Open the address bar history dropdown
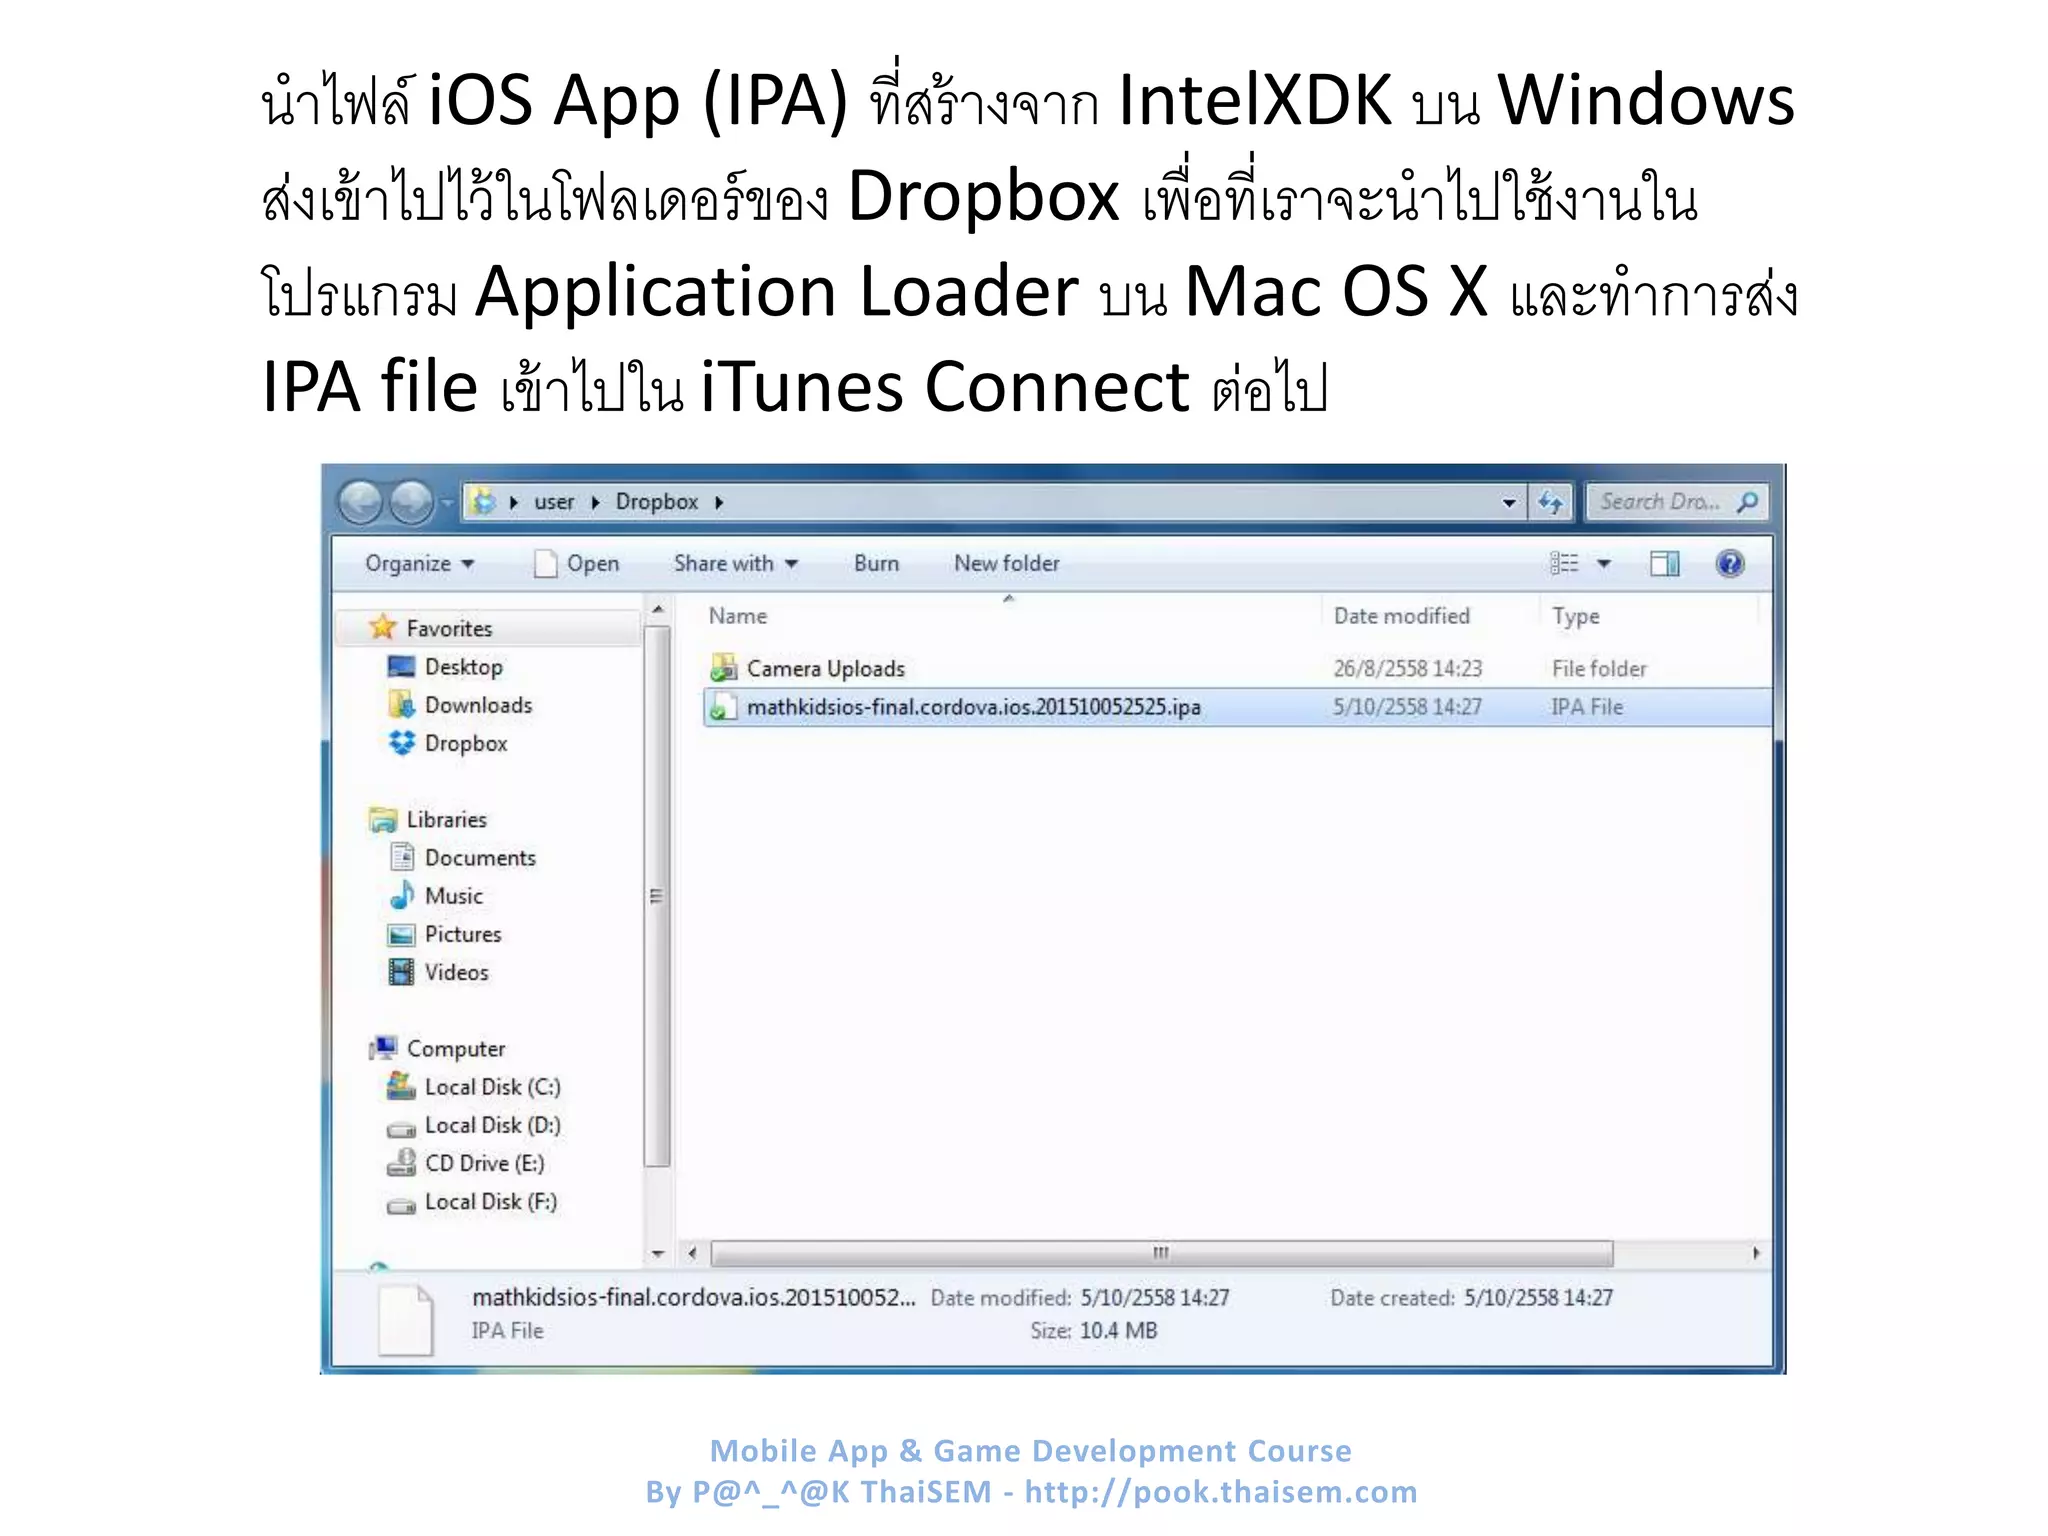 tap(1509, 503)
